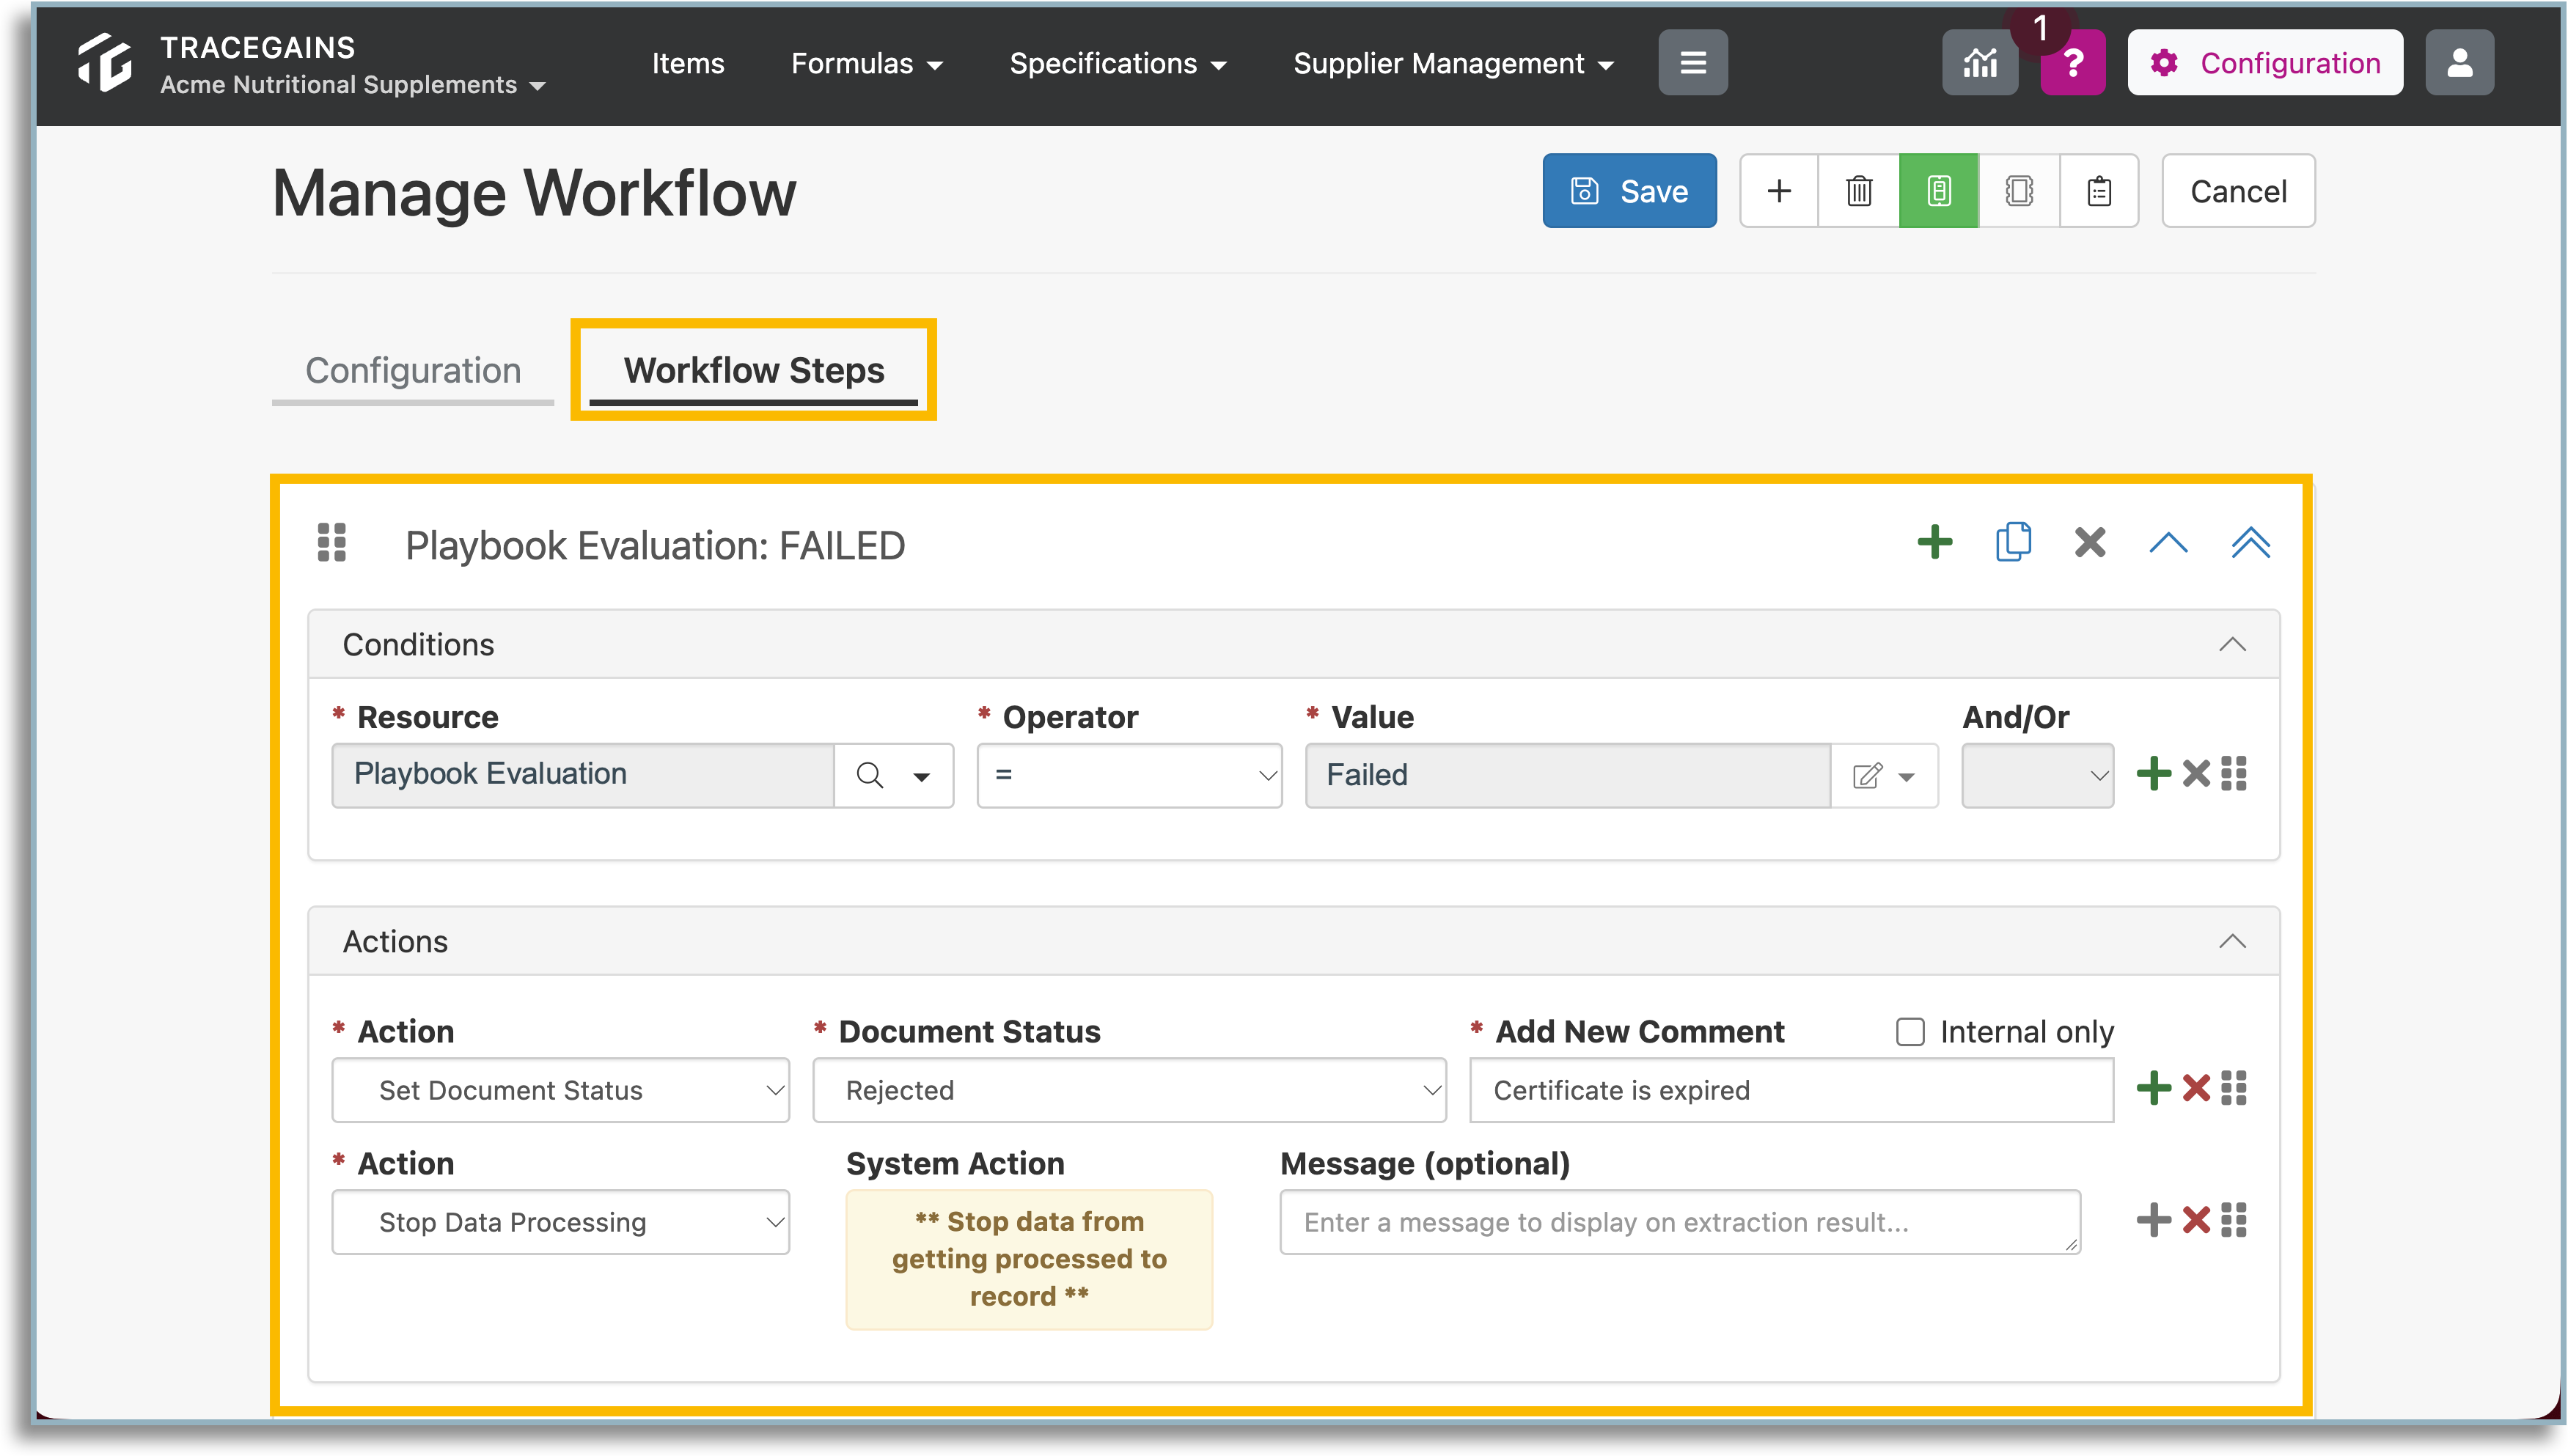Open the hamburger menu in the navbar
This screenshot has width=2568, height=1456.
pyautogui.click(x=1692, y=63)
